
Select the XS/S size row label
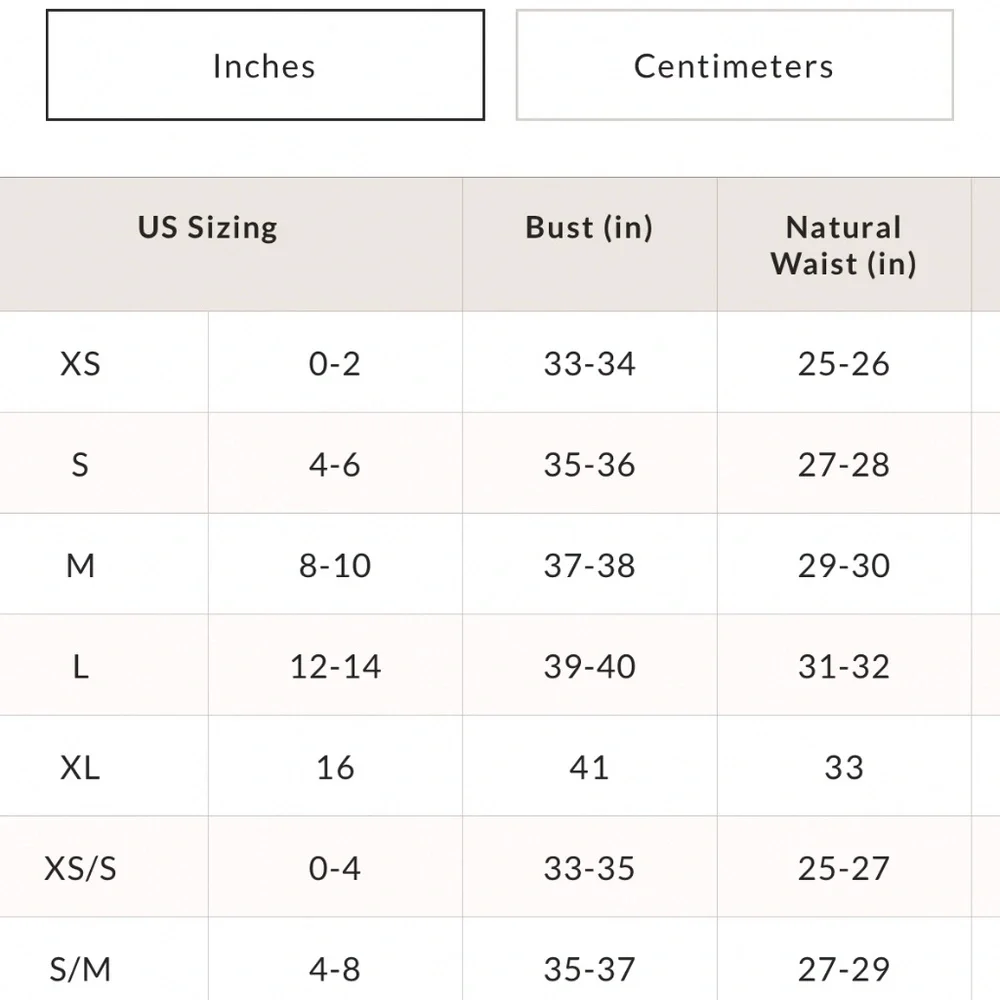[81, 868]
